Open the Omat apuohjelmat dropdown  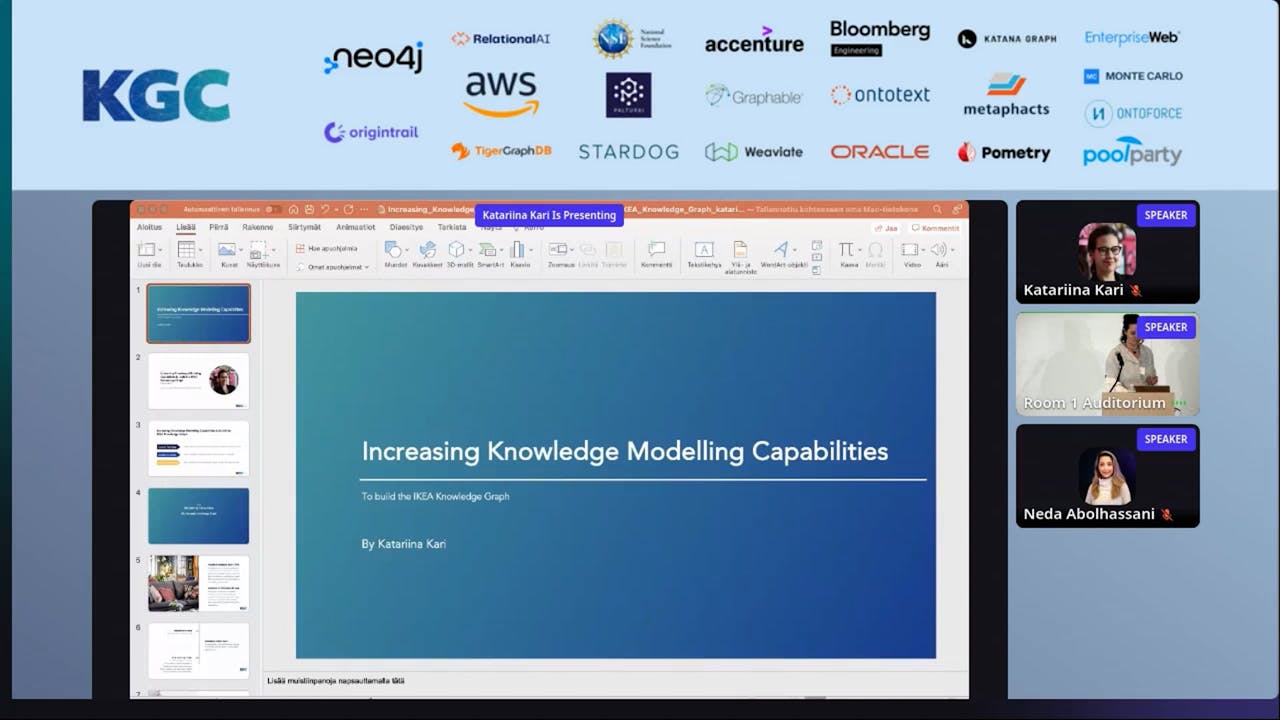click(333, 266)
